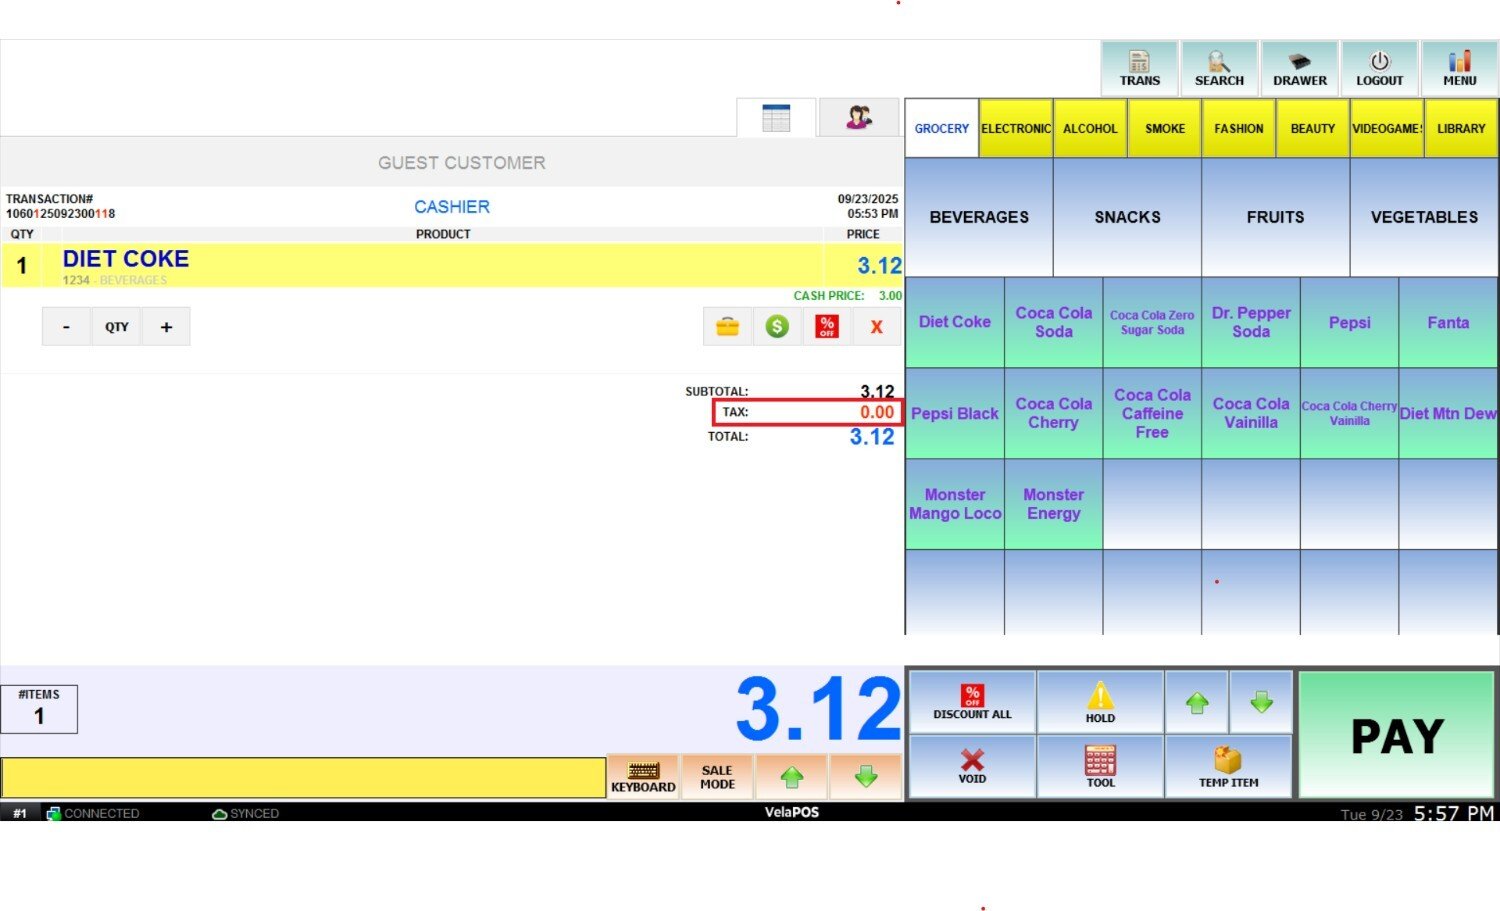Image resolution: width=1500 pixels, height=911 pixels.
Task: Click the customer profile icon tab
Action: coord(858,118)
